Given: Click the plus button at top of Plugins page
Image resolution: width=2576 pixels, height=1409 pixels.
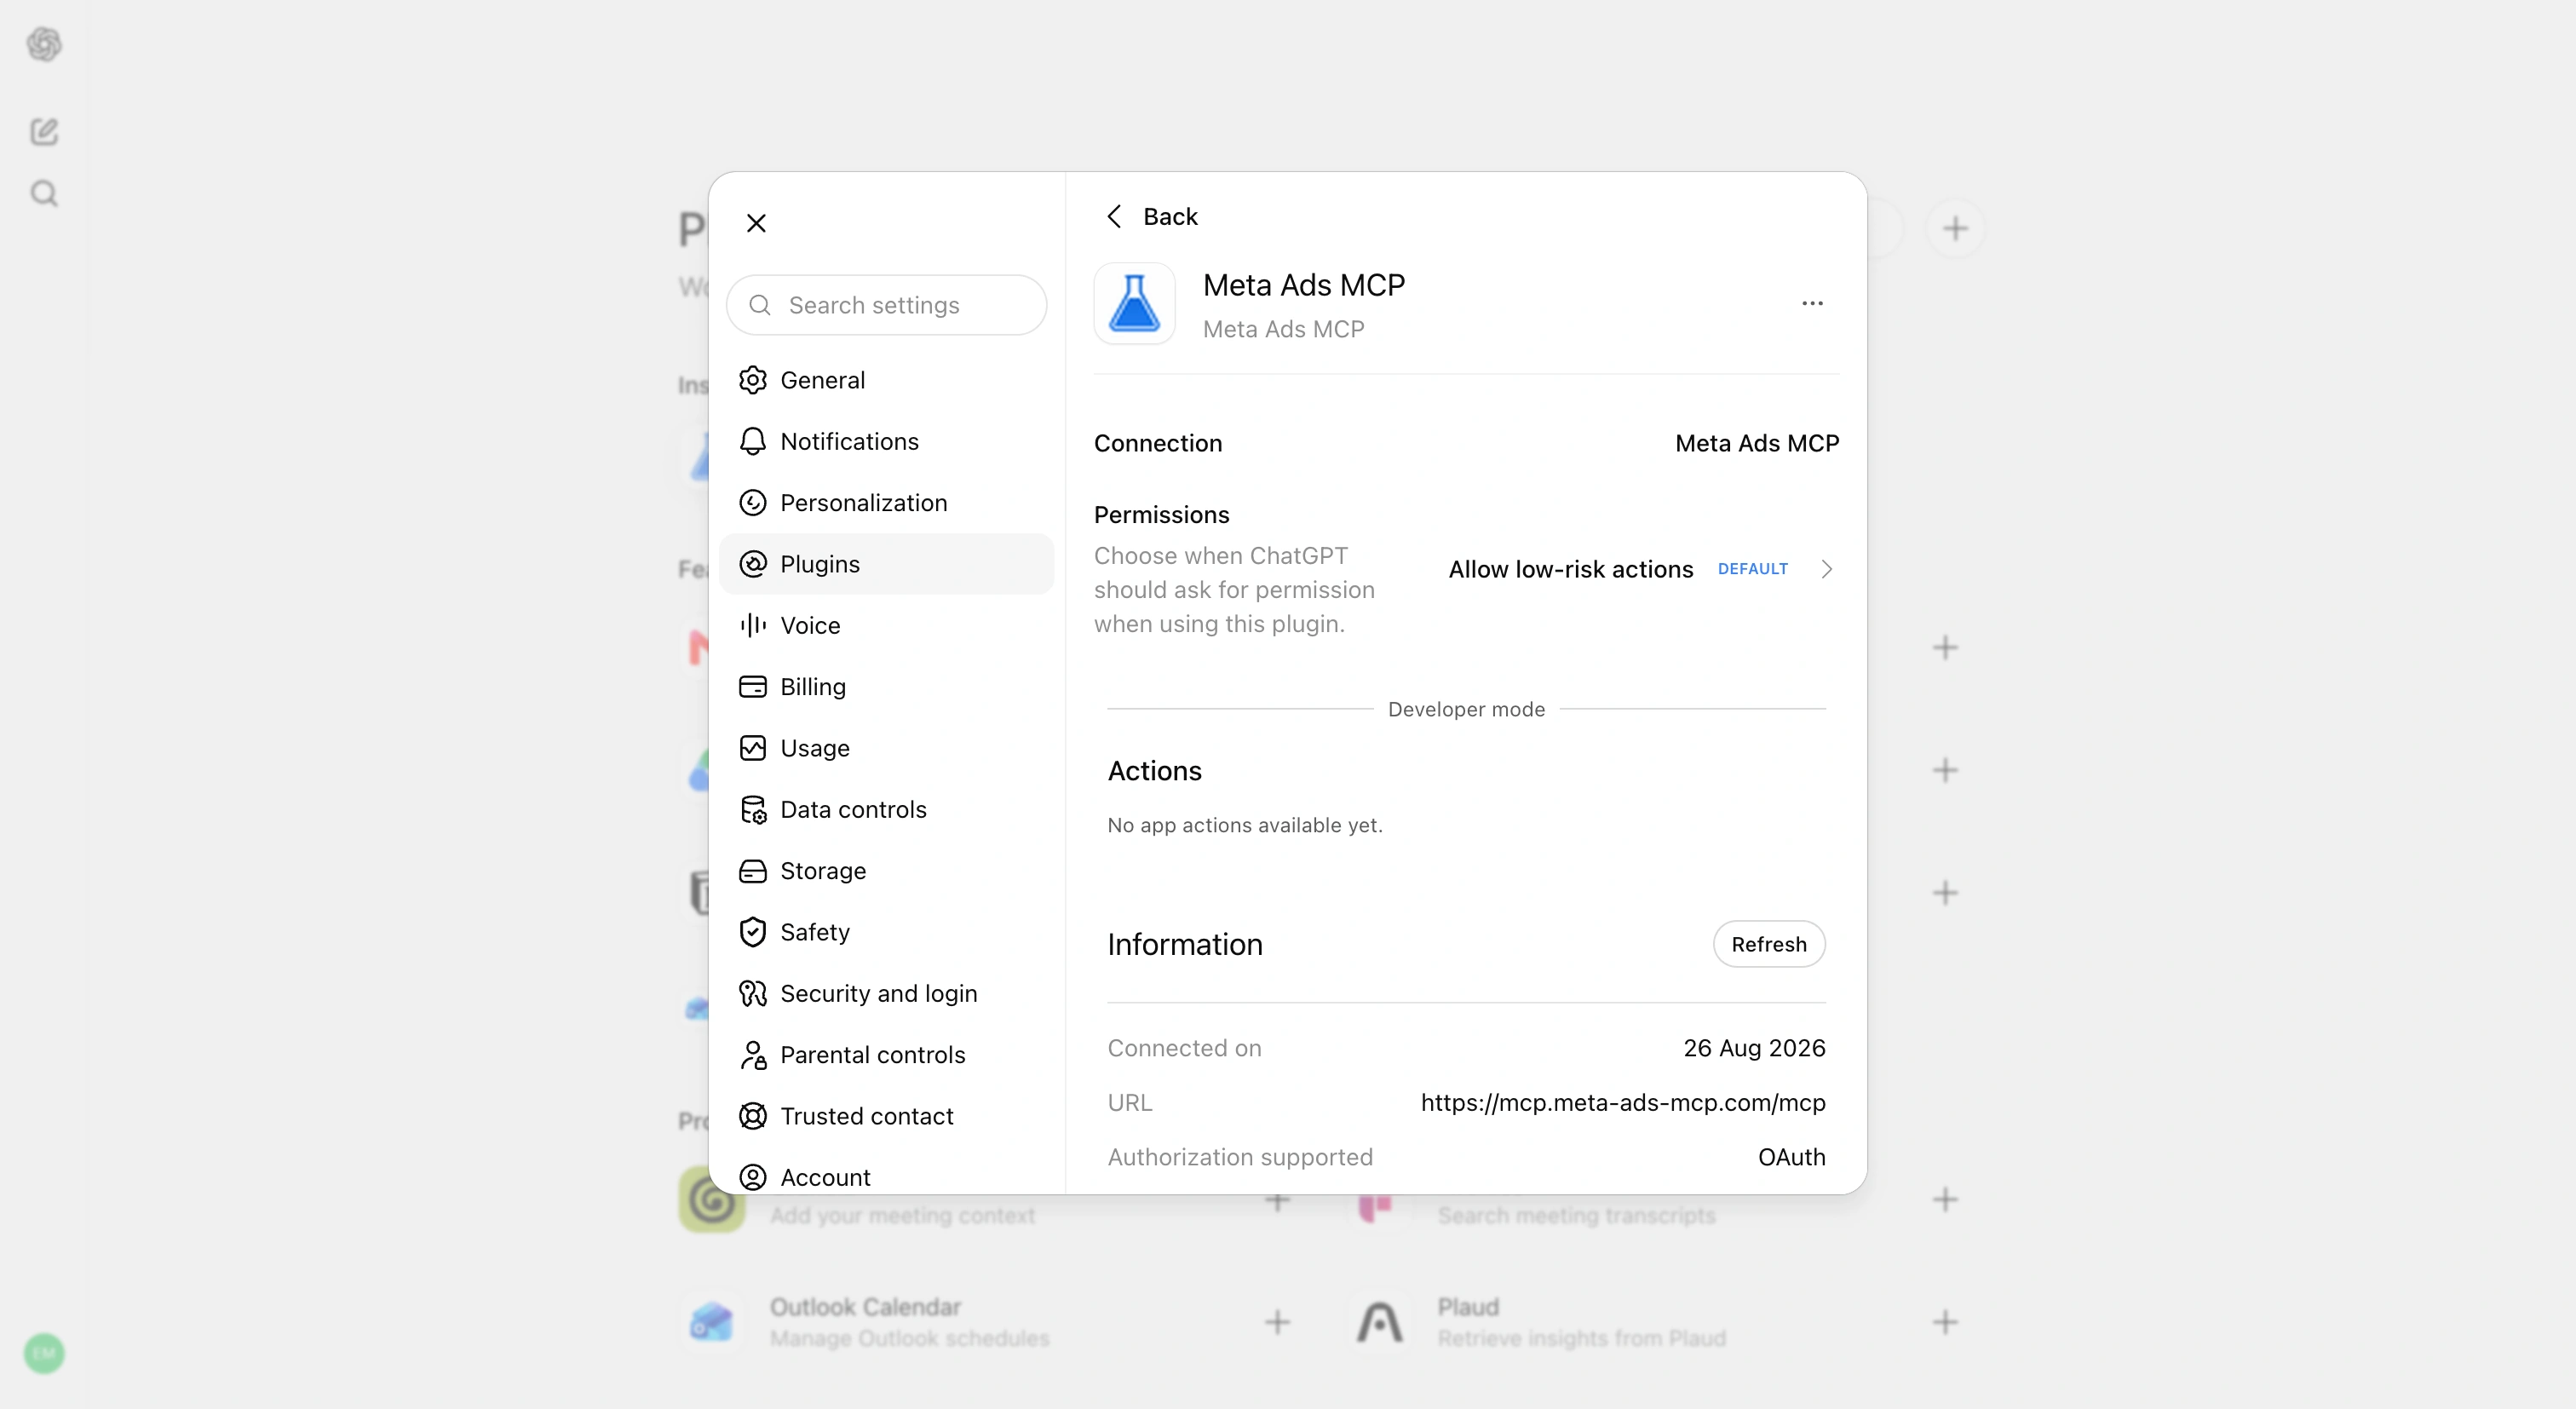Looking at the screenshot, I should tap(1955, 229).
